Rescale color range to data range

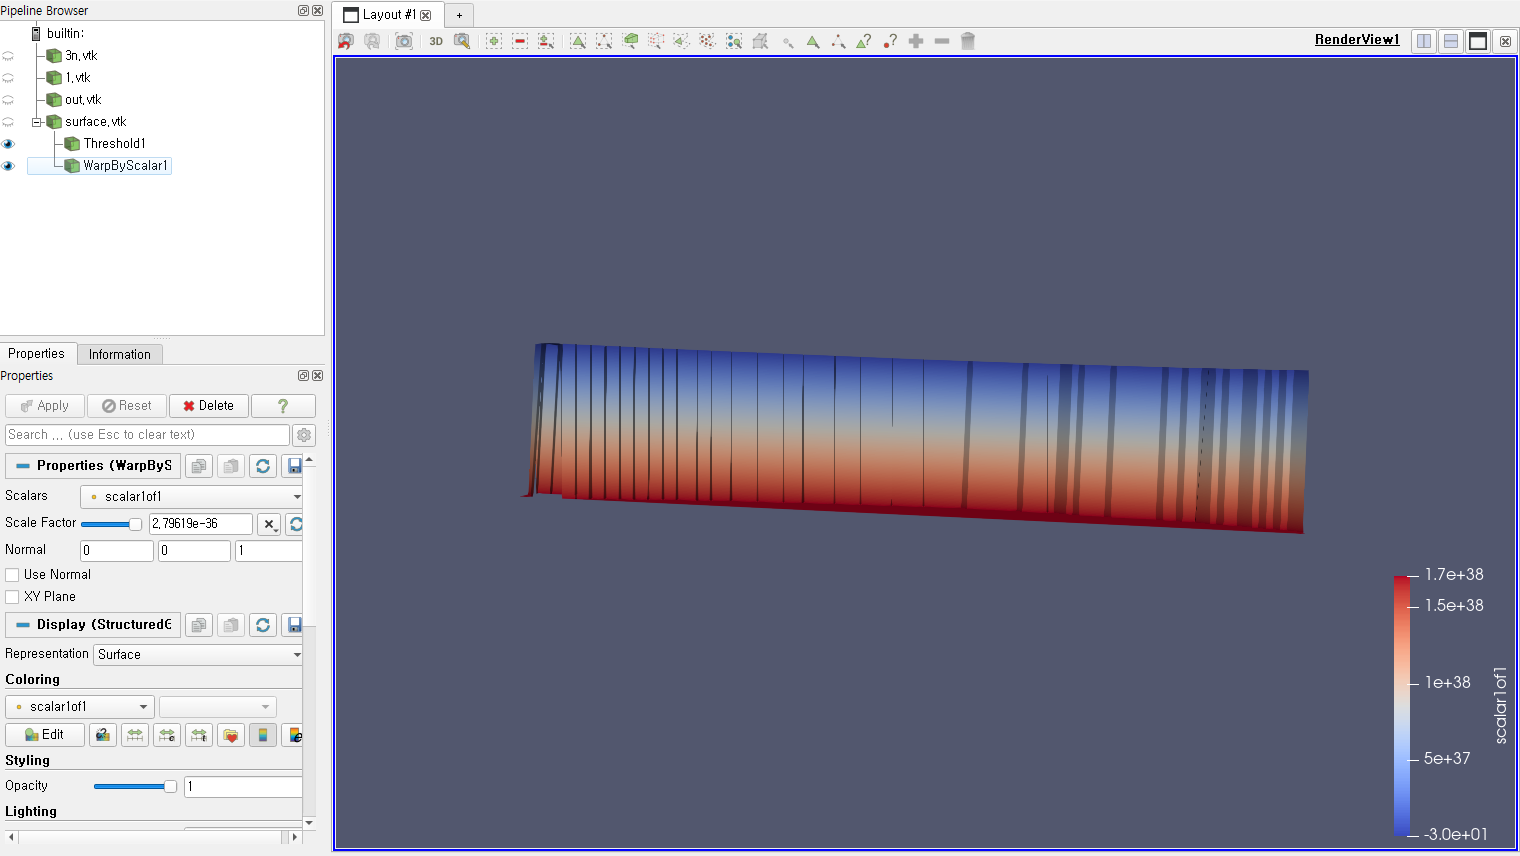135,735
